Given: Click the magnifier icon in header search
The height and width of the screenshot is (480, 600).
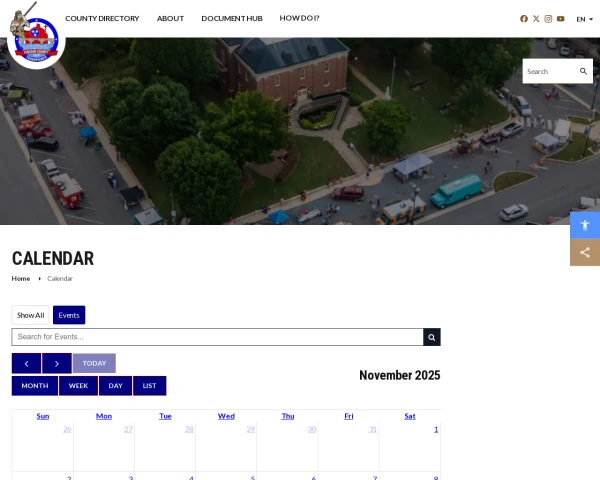Looking at the screenshot, I should [x=584, y=71].
